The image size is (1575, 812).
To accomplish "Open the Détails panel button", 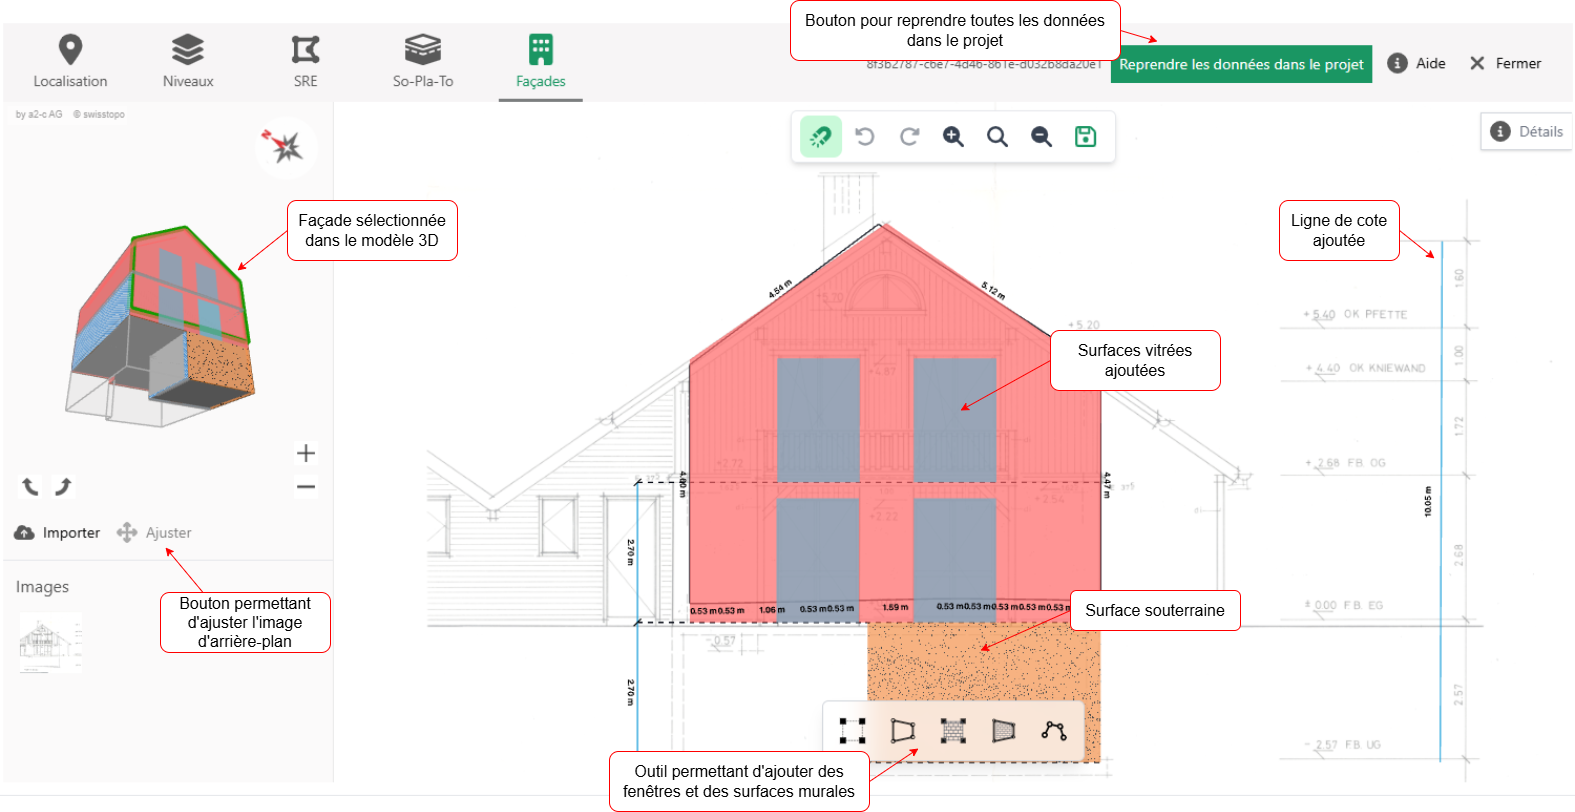I will pos(1526,131).
